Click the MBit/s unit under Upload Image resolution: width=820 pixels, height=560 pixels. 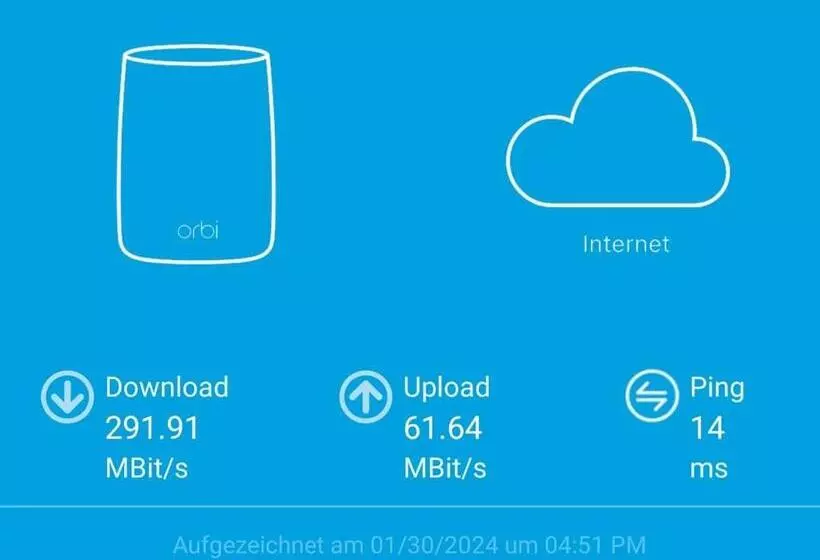(445, 467)
